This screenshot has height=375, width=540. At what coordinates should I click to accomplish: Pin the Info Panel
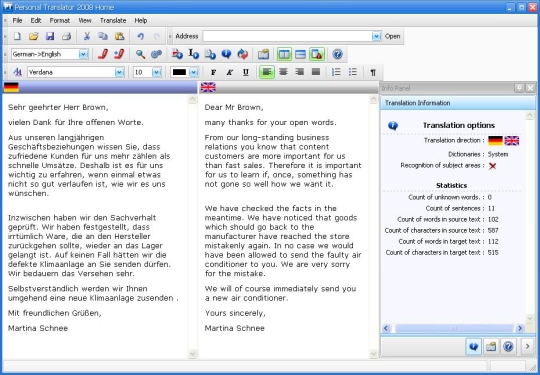click(519, 88)
